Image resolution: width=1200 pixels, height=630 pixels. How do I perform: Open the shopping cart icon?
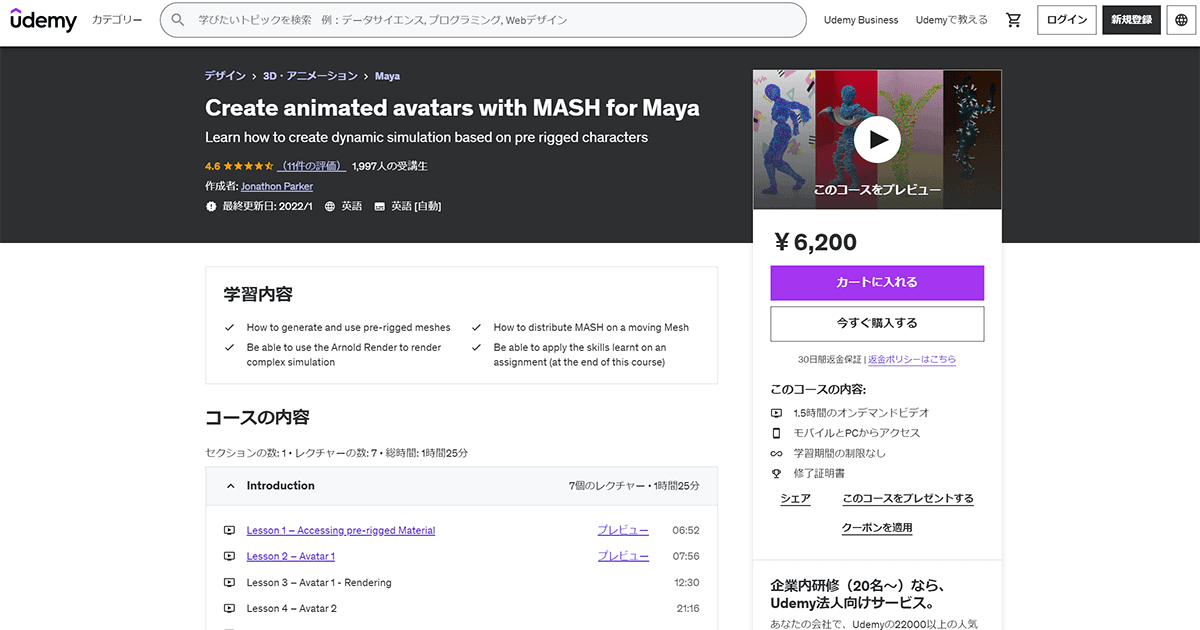coord(1014,20)
